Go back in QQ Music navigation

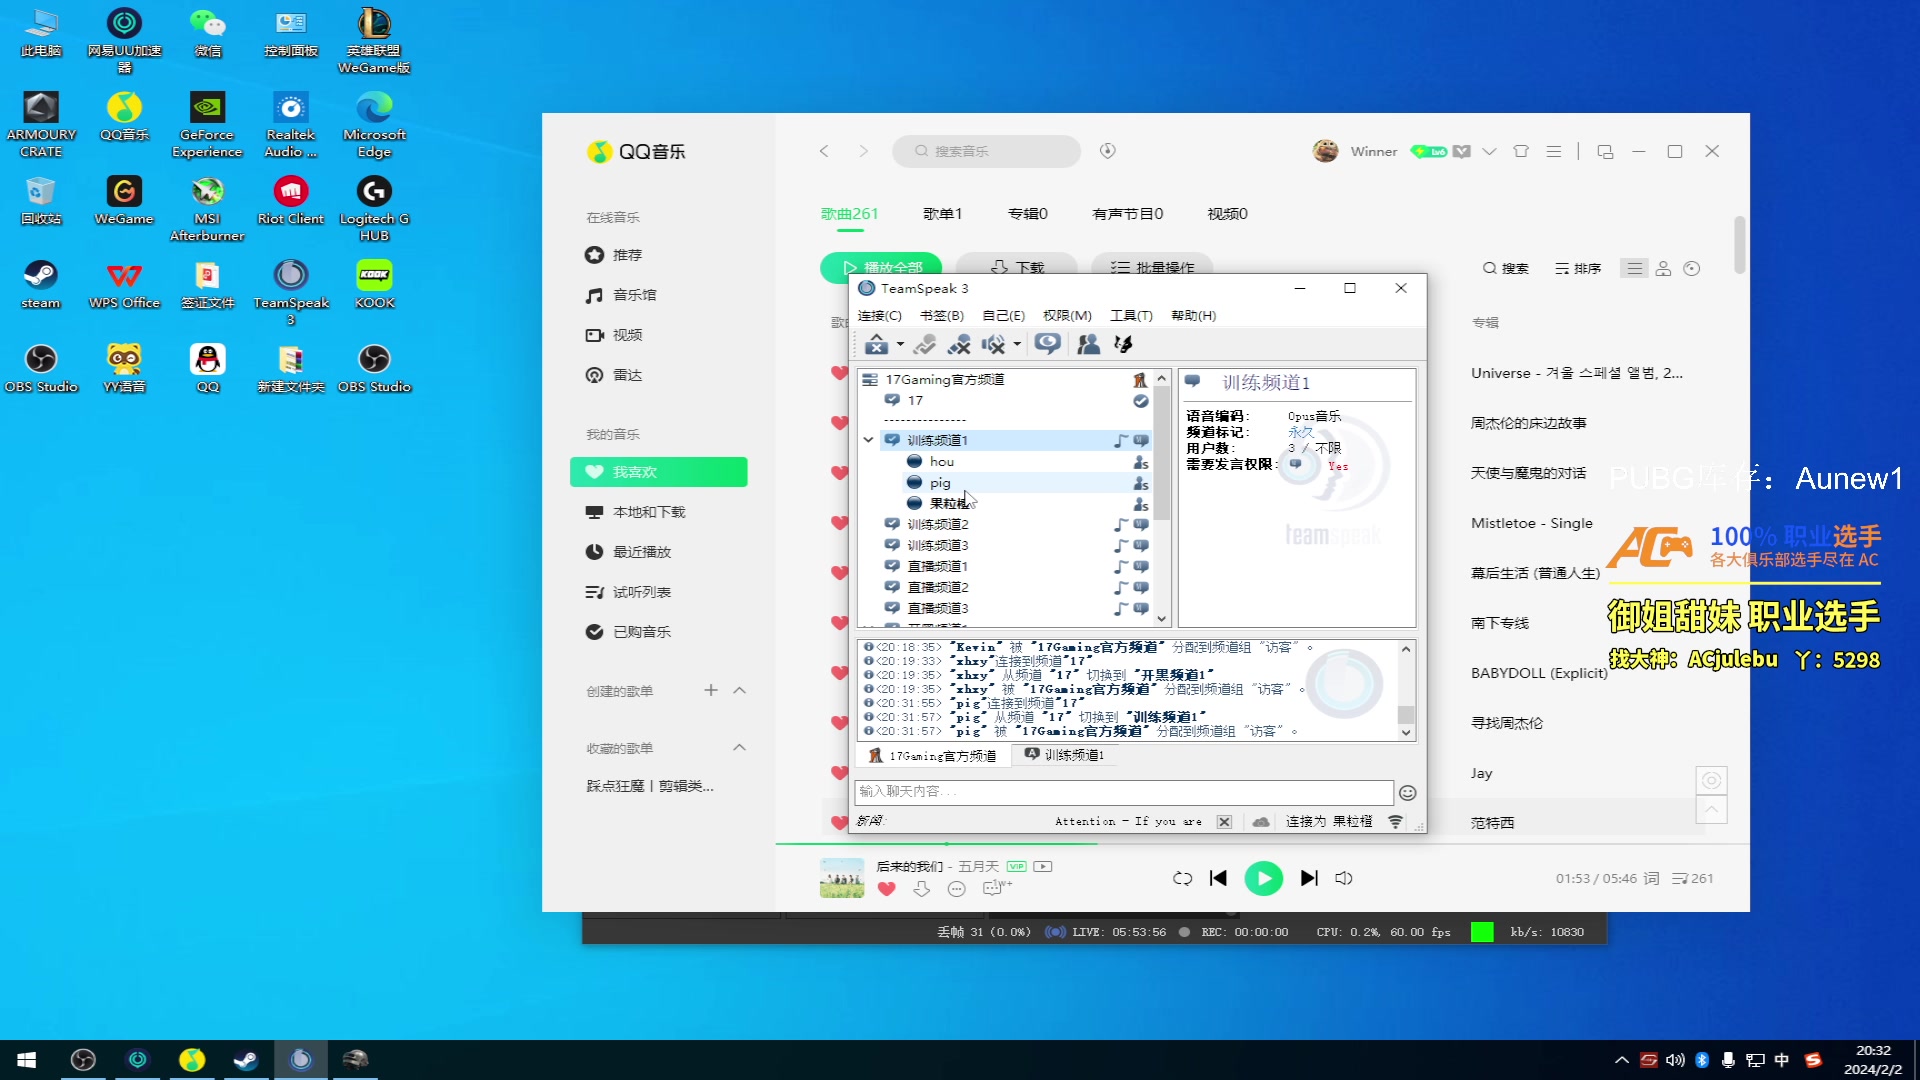pos(824,151)
